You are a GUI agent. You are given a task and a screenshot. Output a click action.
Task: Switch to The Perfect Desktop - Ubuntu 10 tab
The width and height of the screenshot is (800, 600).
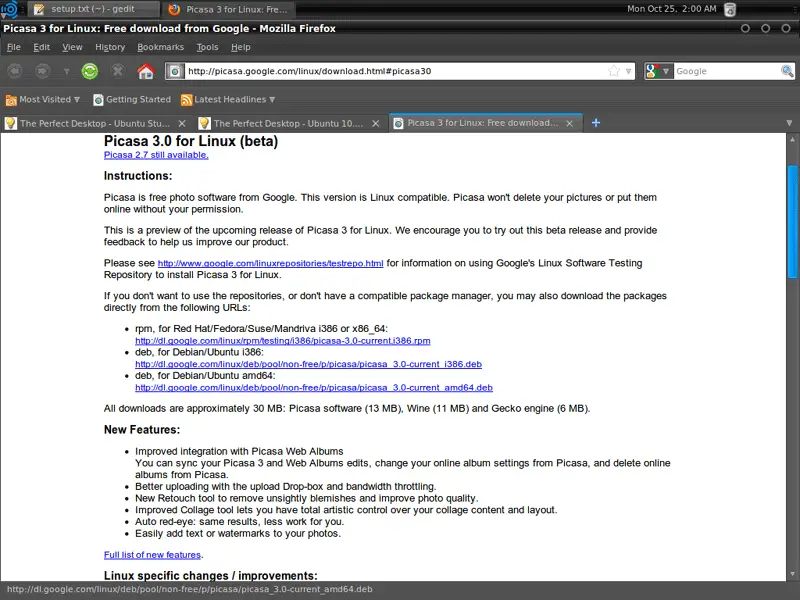click(x=289, y=123)
